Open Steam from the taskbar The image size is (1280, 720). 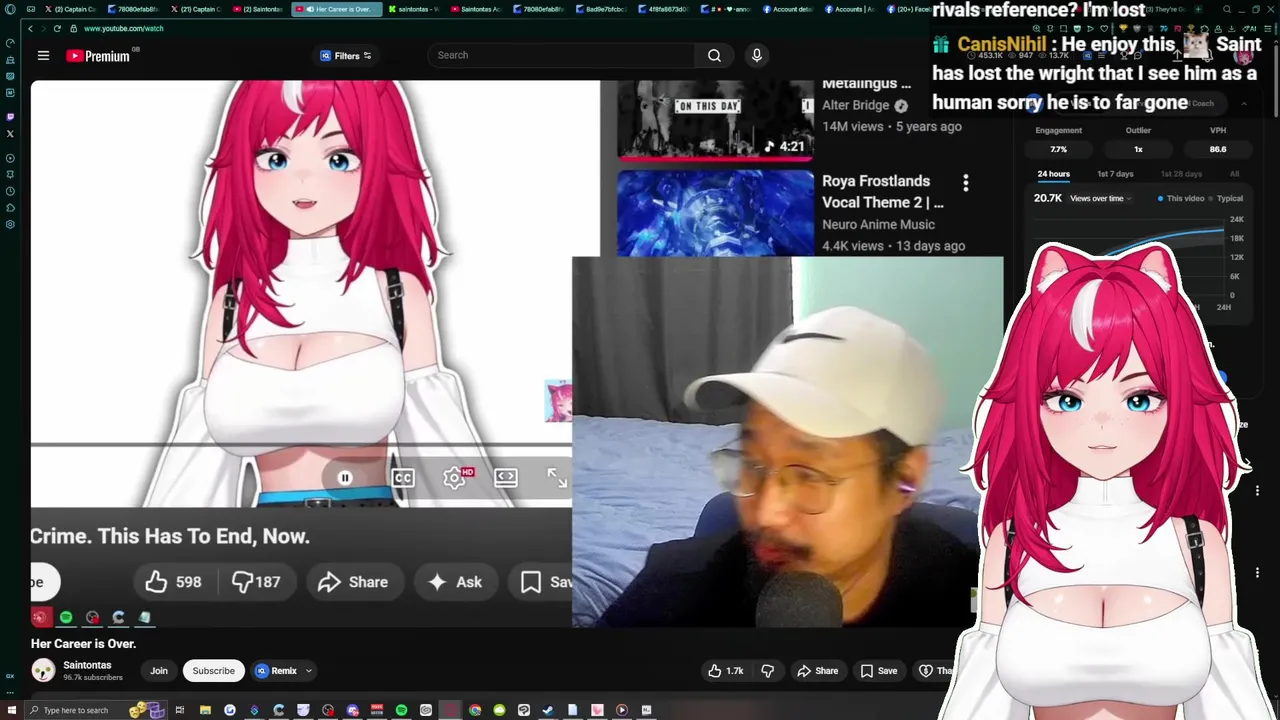[548, 710]
